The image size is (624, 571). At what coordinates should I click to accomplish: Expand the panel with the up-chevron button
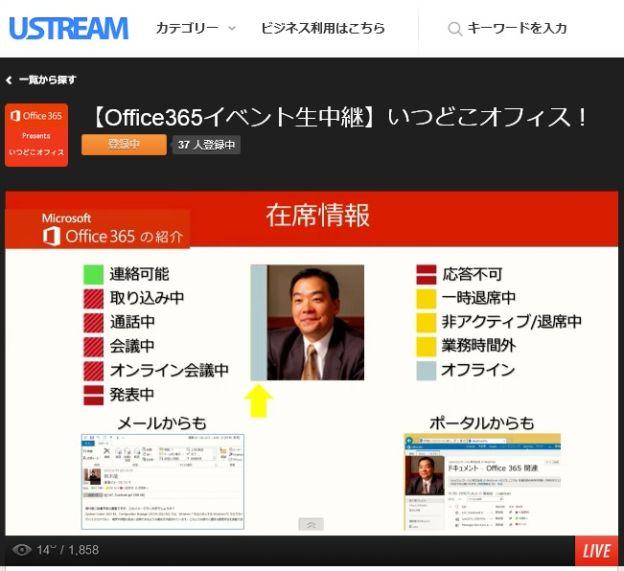pos(311,524)
